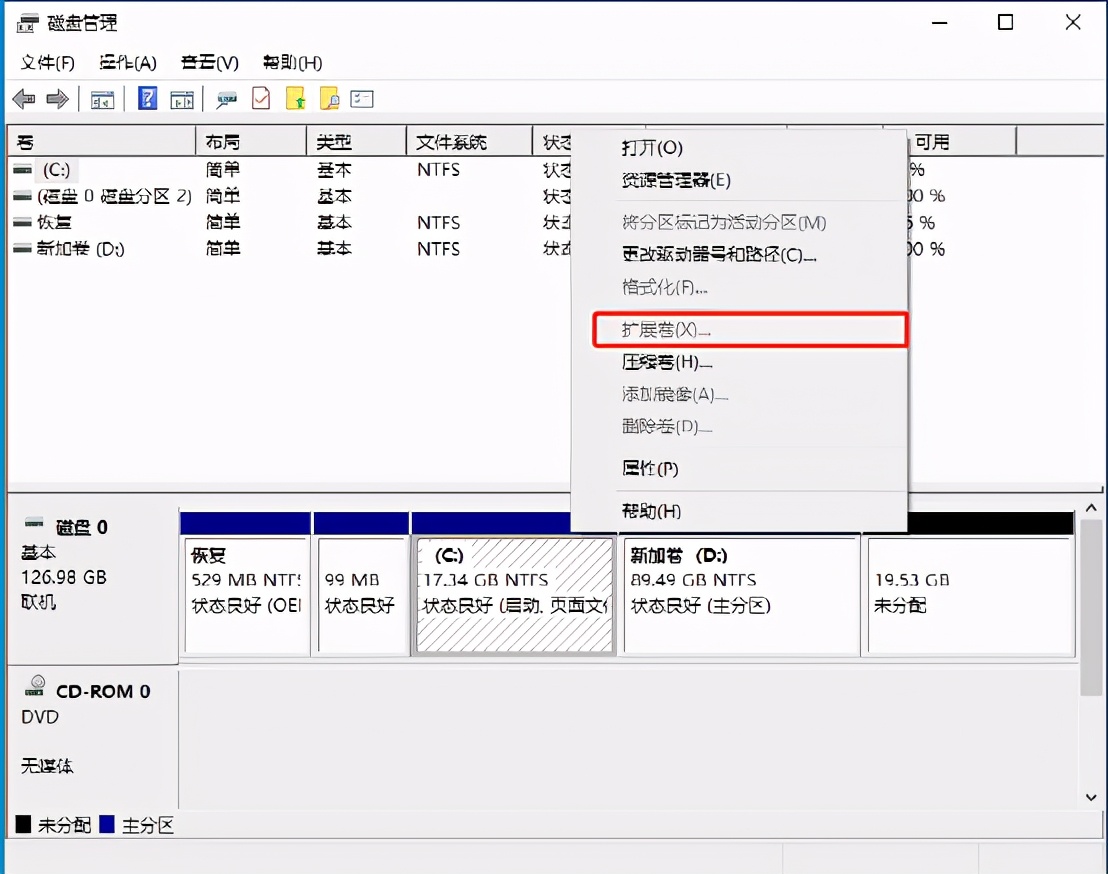Click the blue 主分区 legend swatch
The width and height of the screenshot is (1108, 874).
click(107, 824)
